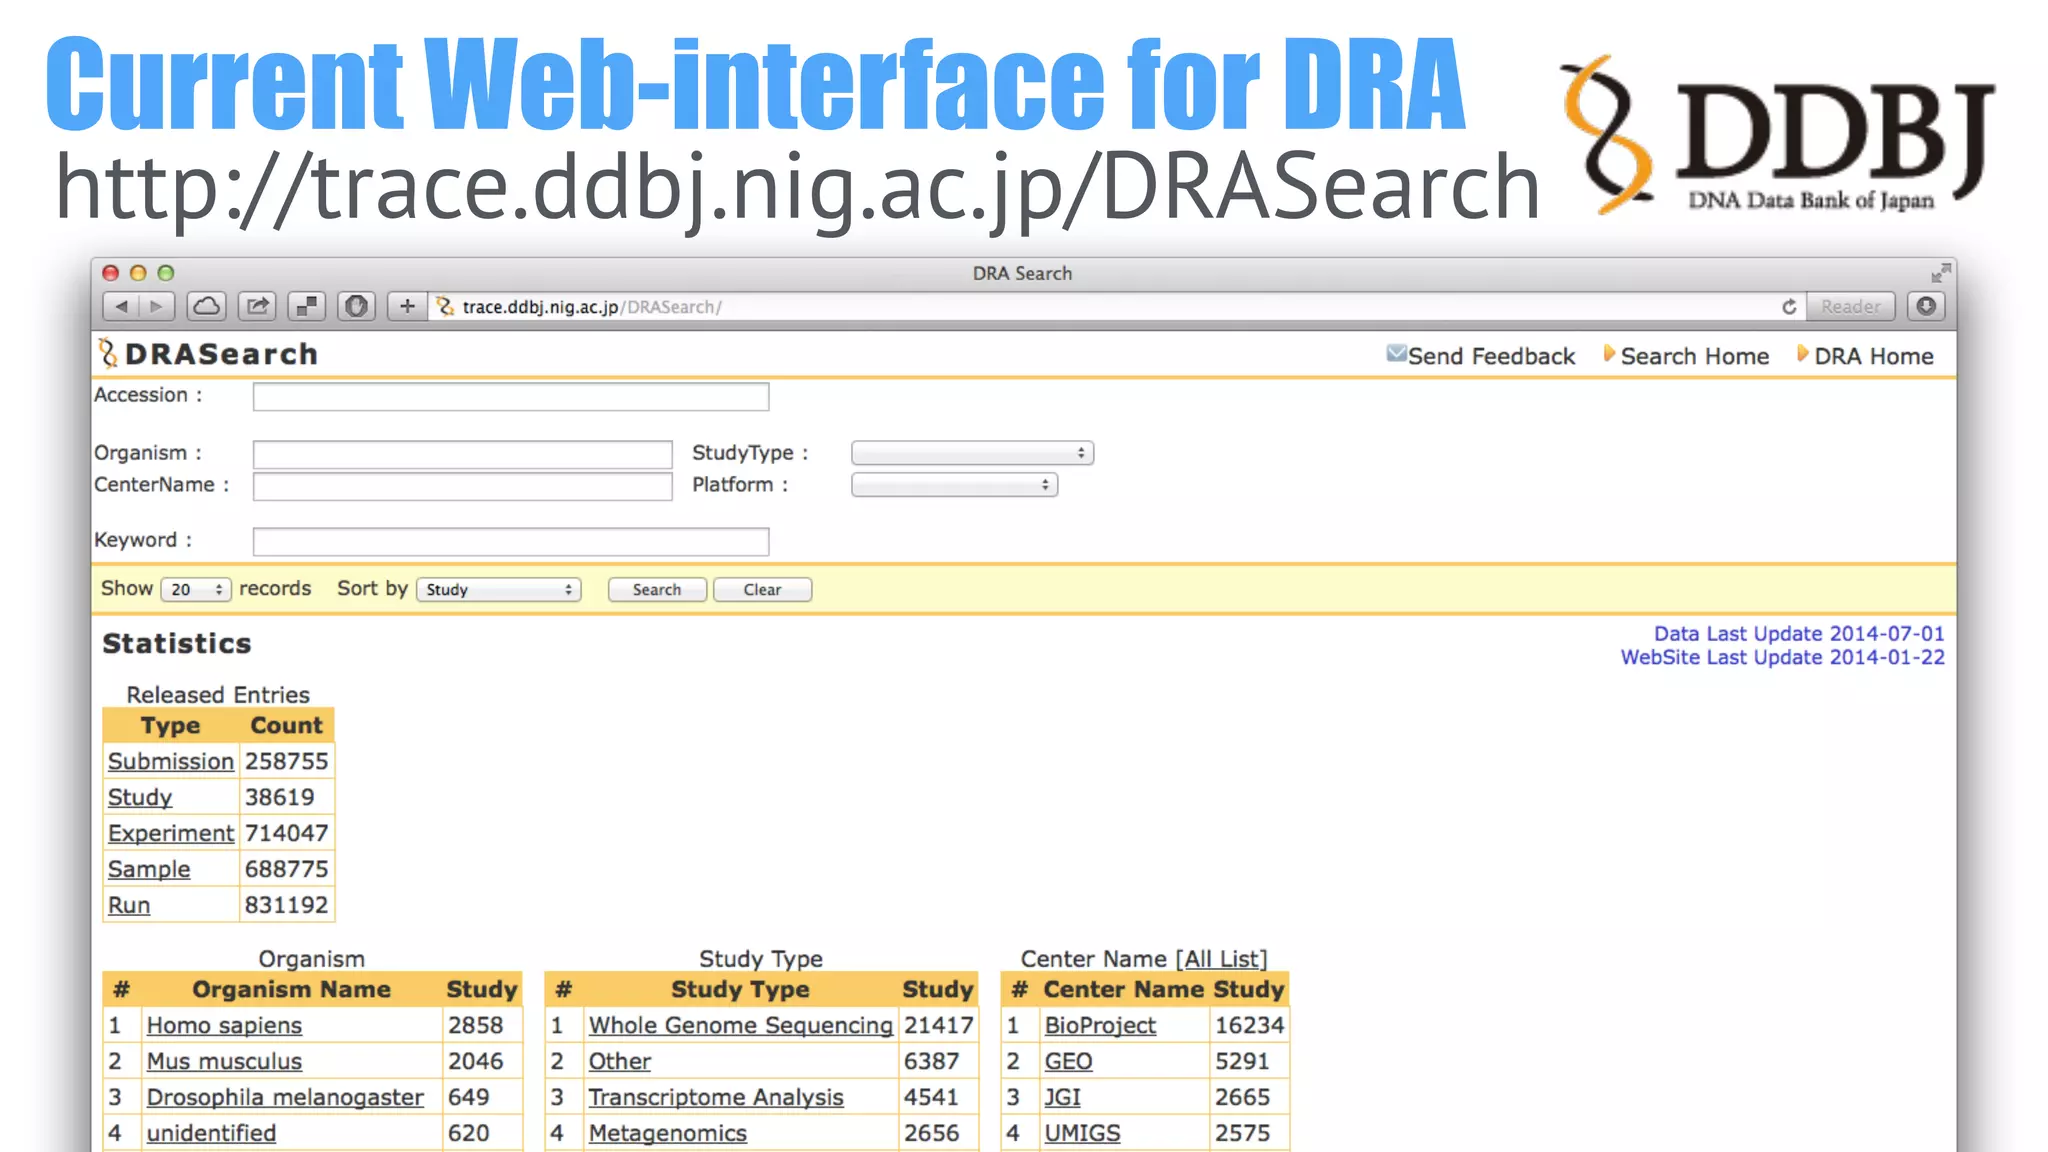Open the Sort by Study dropdown
2048x1152 pixels.
click(x=499, y=590)
